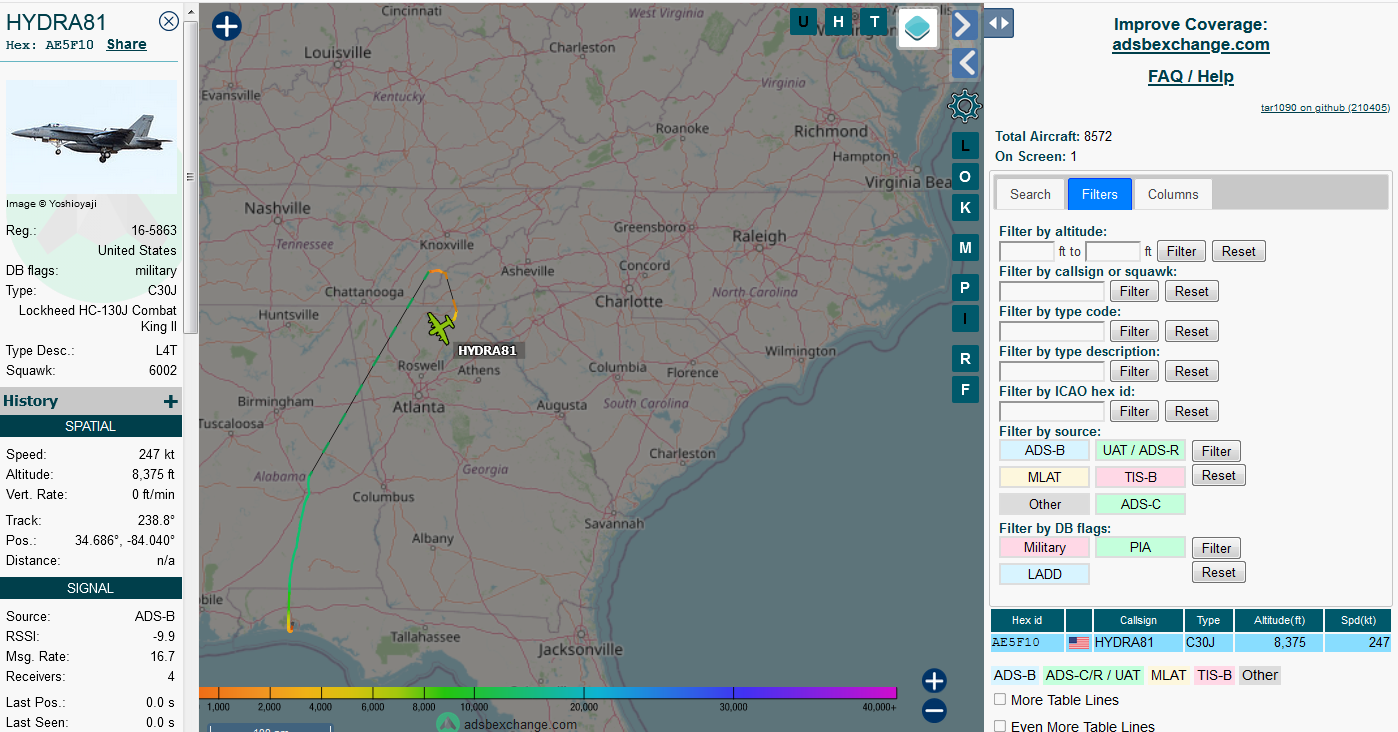
Task: Apply the callsign or squawk Filter
Action: click(x=1134, y=291)
